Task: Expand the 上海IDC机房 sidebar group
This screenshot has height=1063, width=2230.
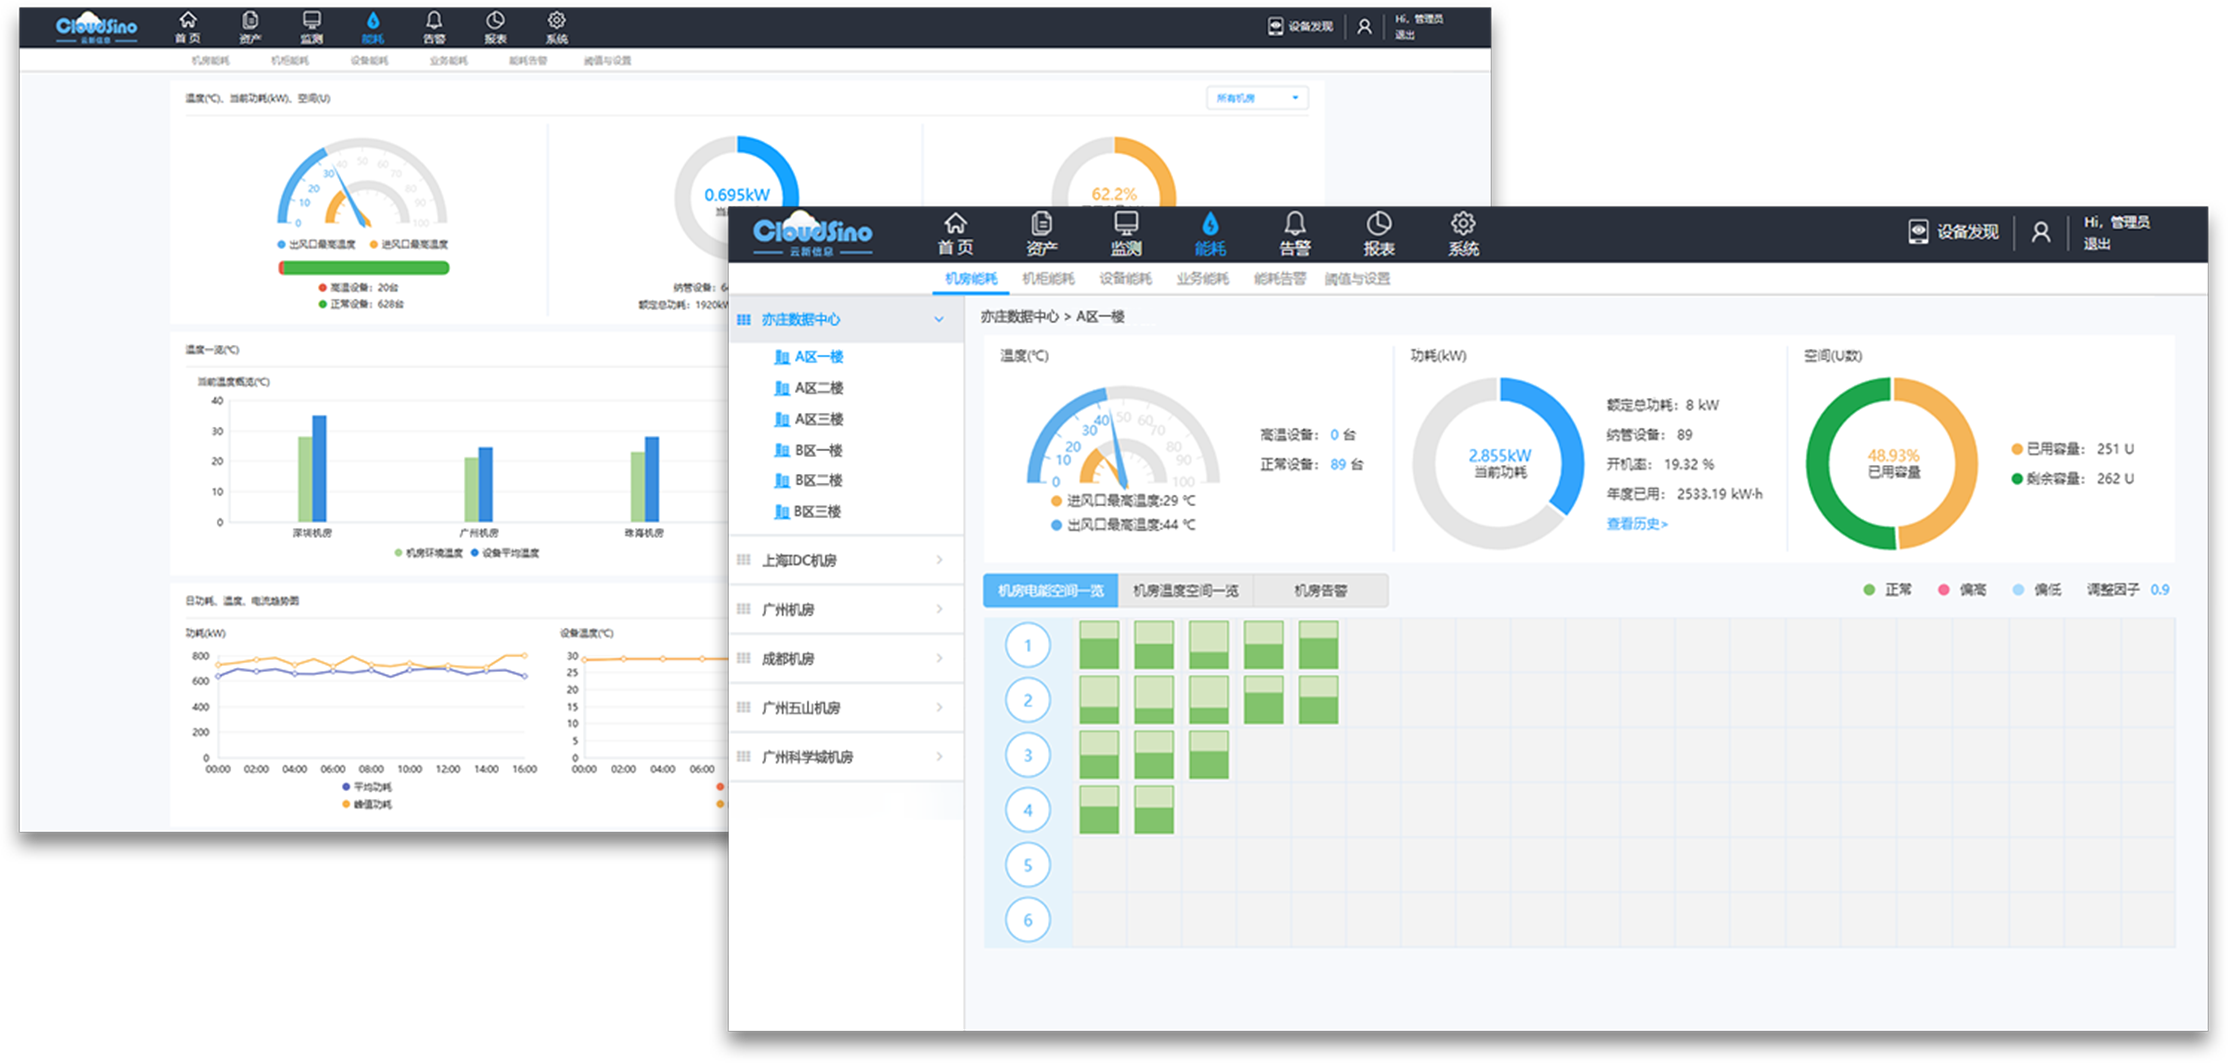Action: coord(939,560)
